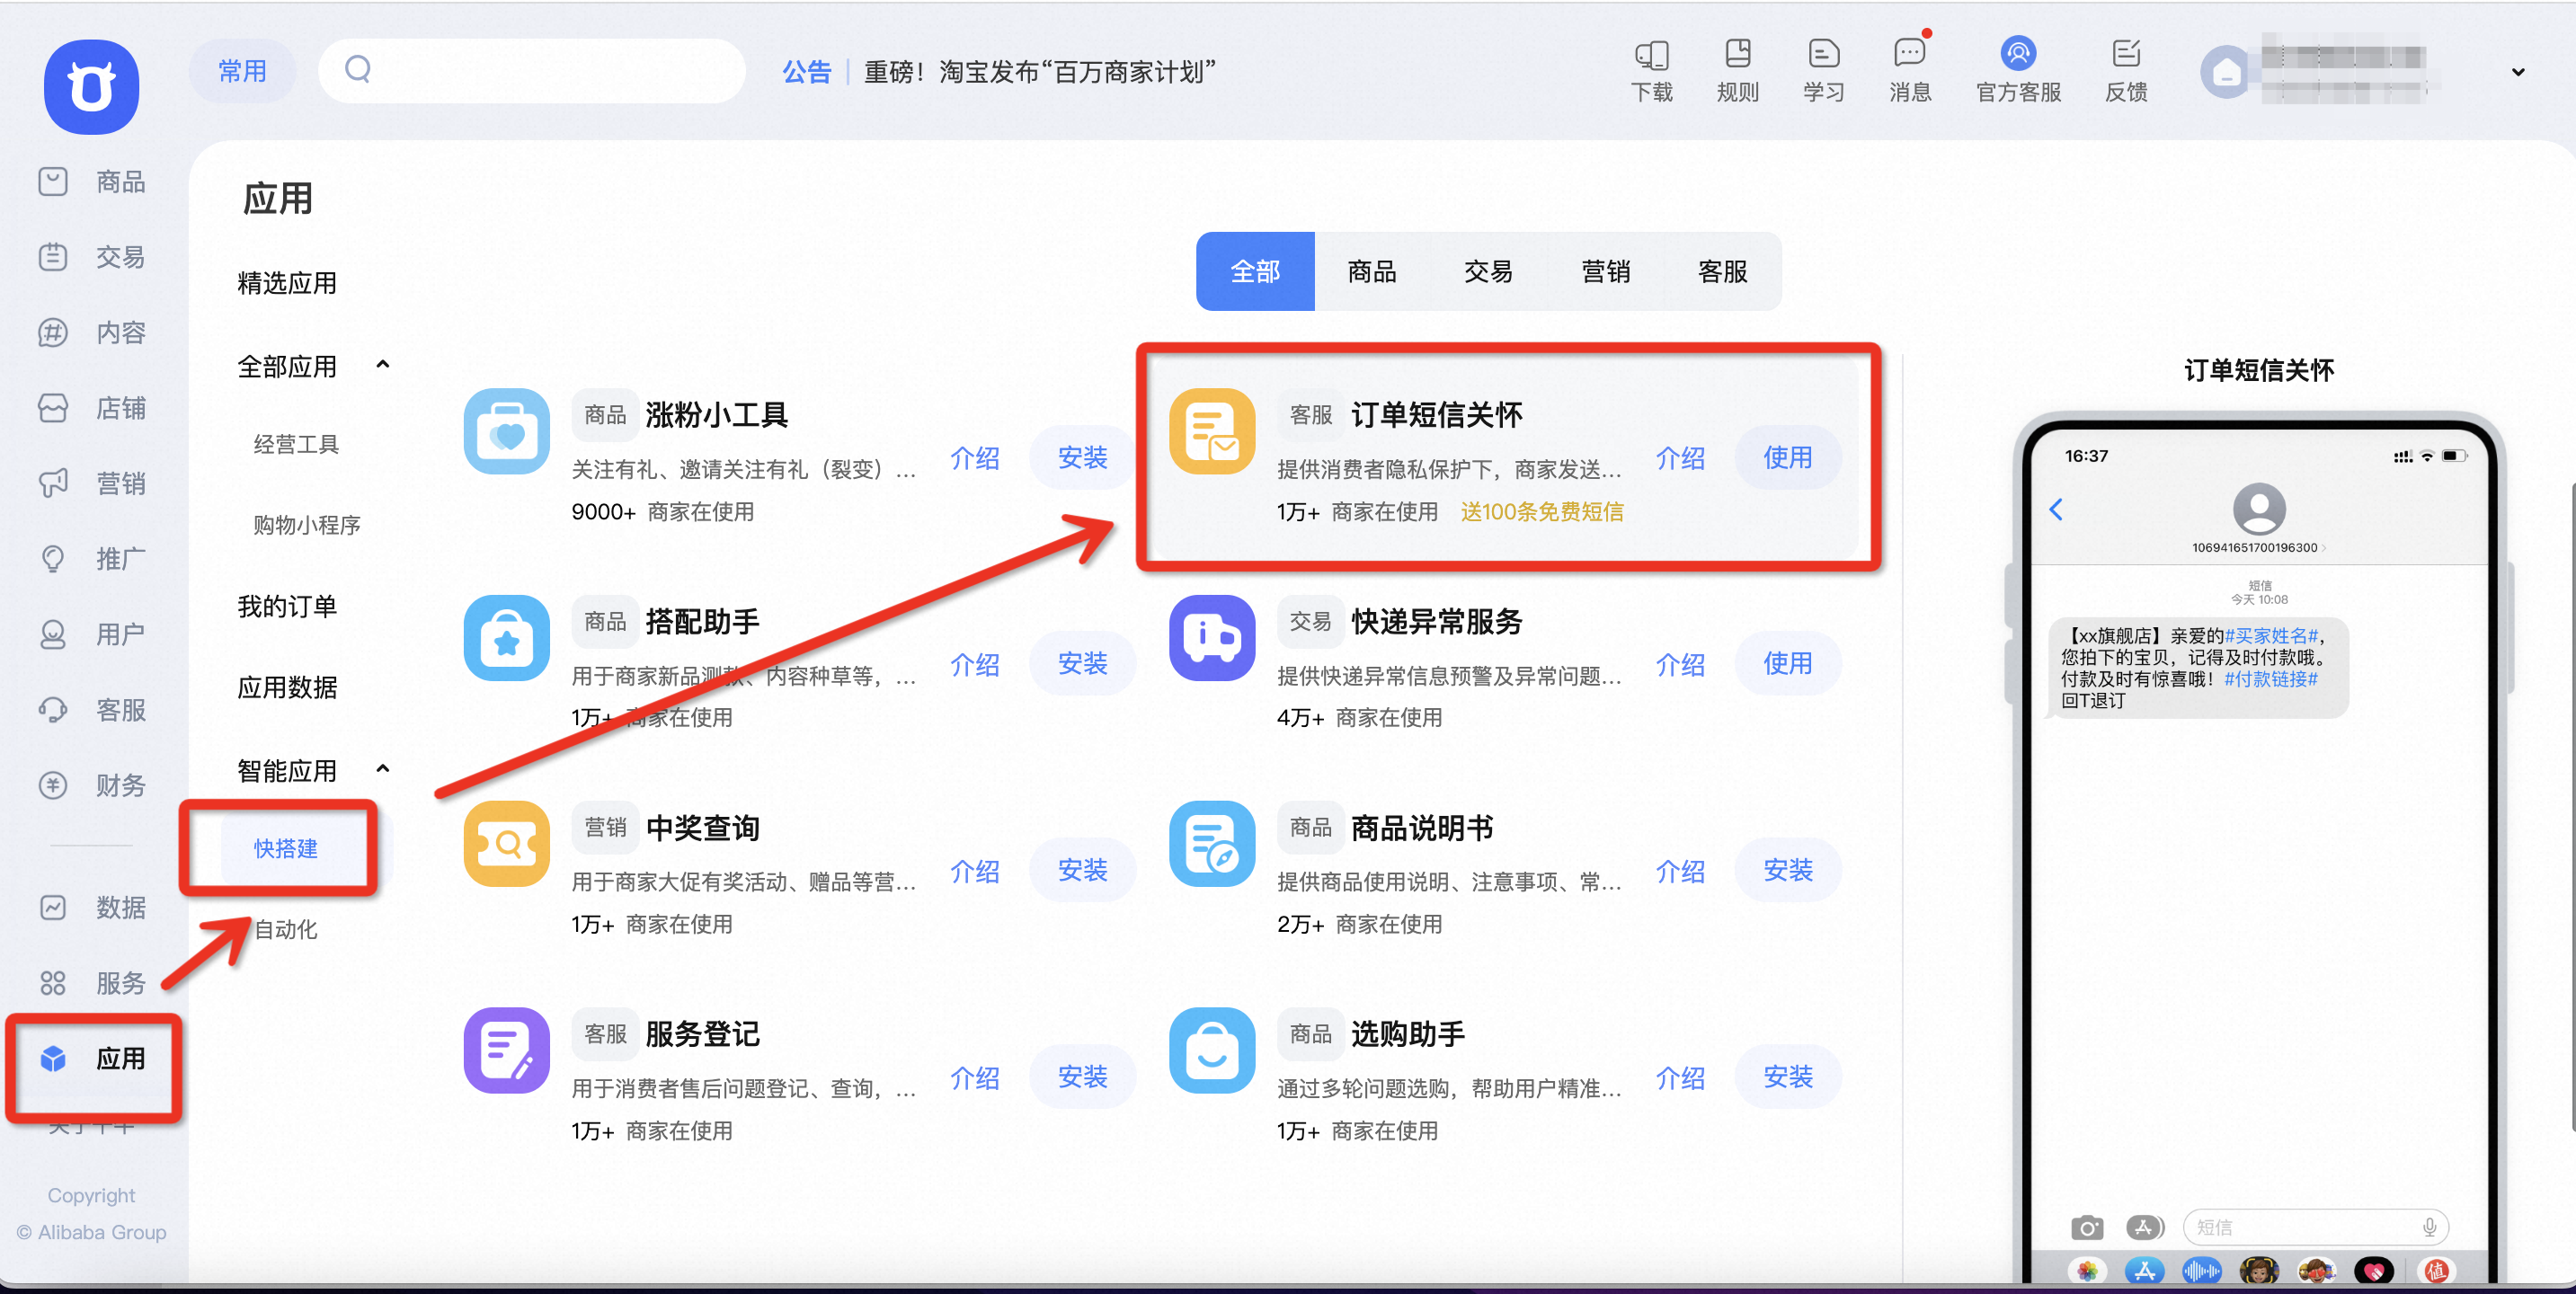Select 经营工具 submenu item
The width and height of the screenshot is (2576, 1294).
click(296, 444)
